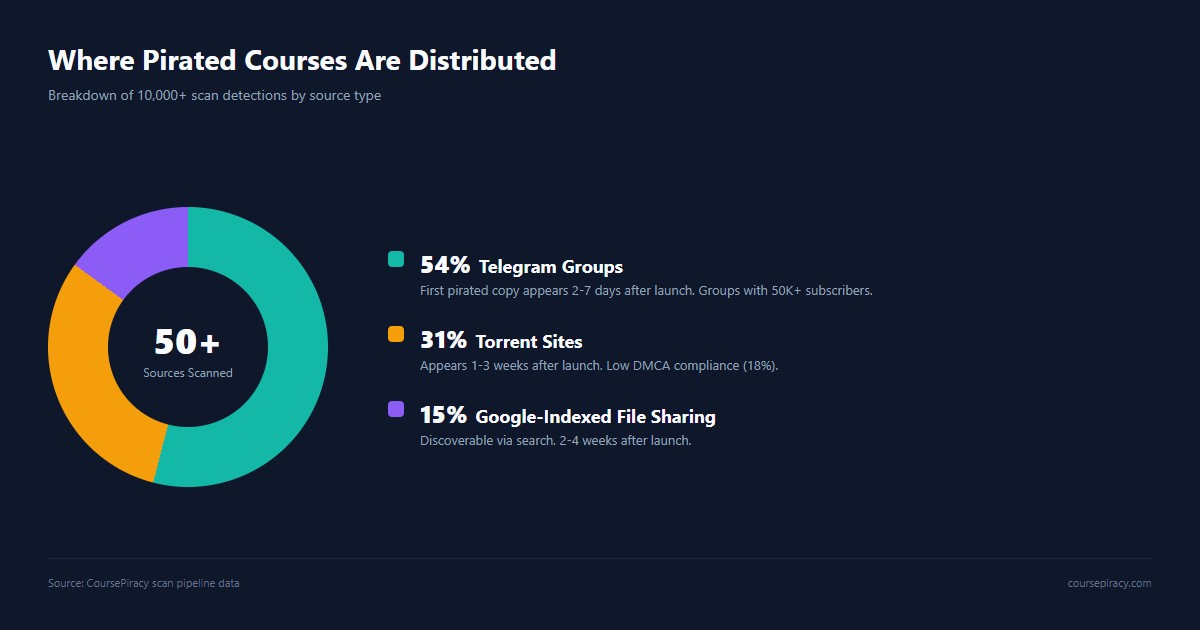Click the 50+ center label
Image resolution: width=1200 pixels, height=630 pixels.
[187, 342]
